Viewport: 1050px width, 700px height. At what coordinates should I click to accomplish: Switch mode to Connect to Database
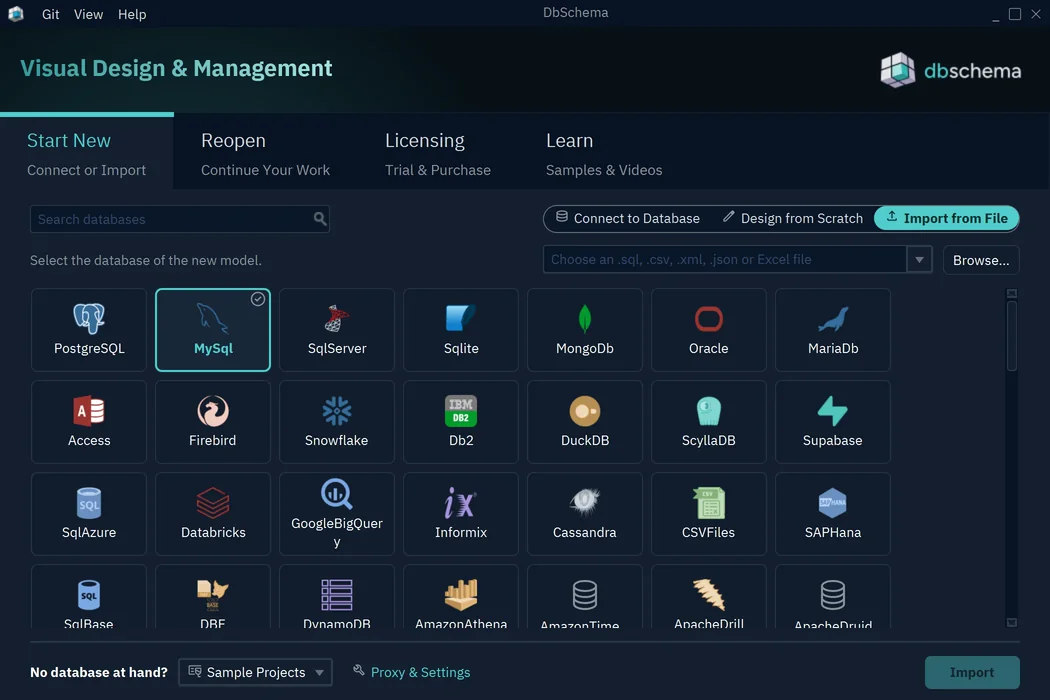click(628, 218)
